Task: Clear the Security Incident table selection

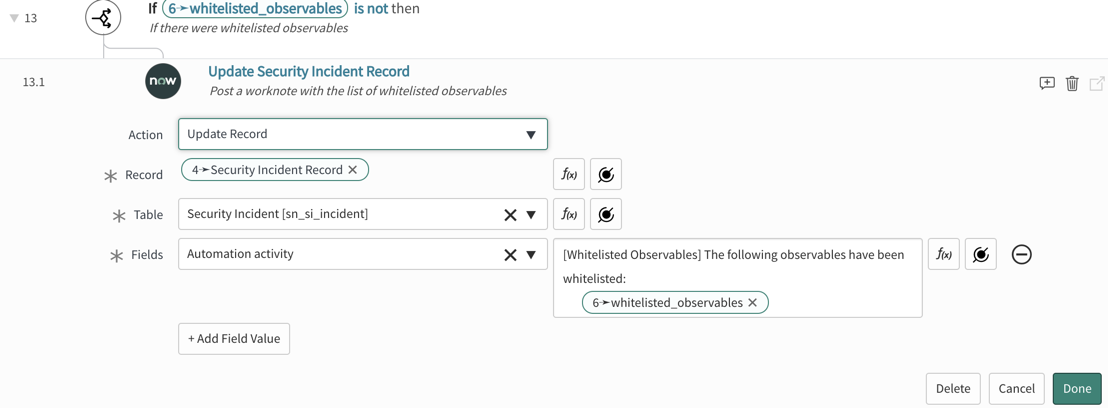Action: (509, 215)
